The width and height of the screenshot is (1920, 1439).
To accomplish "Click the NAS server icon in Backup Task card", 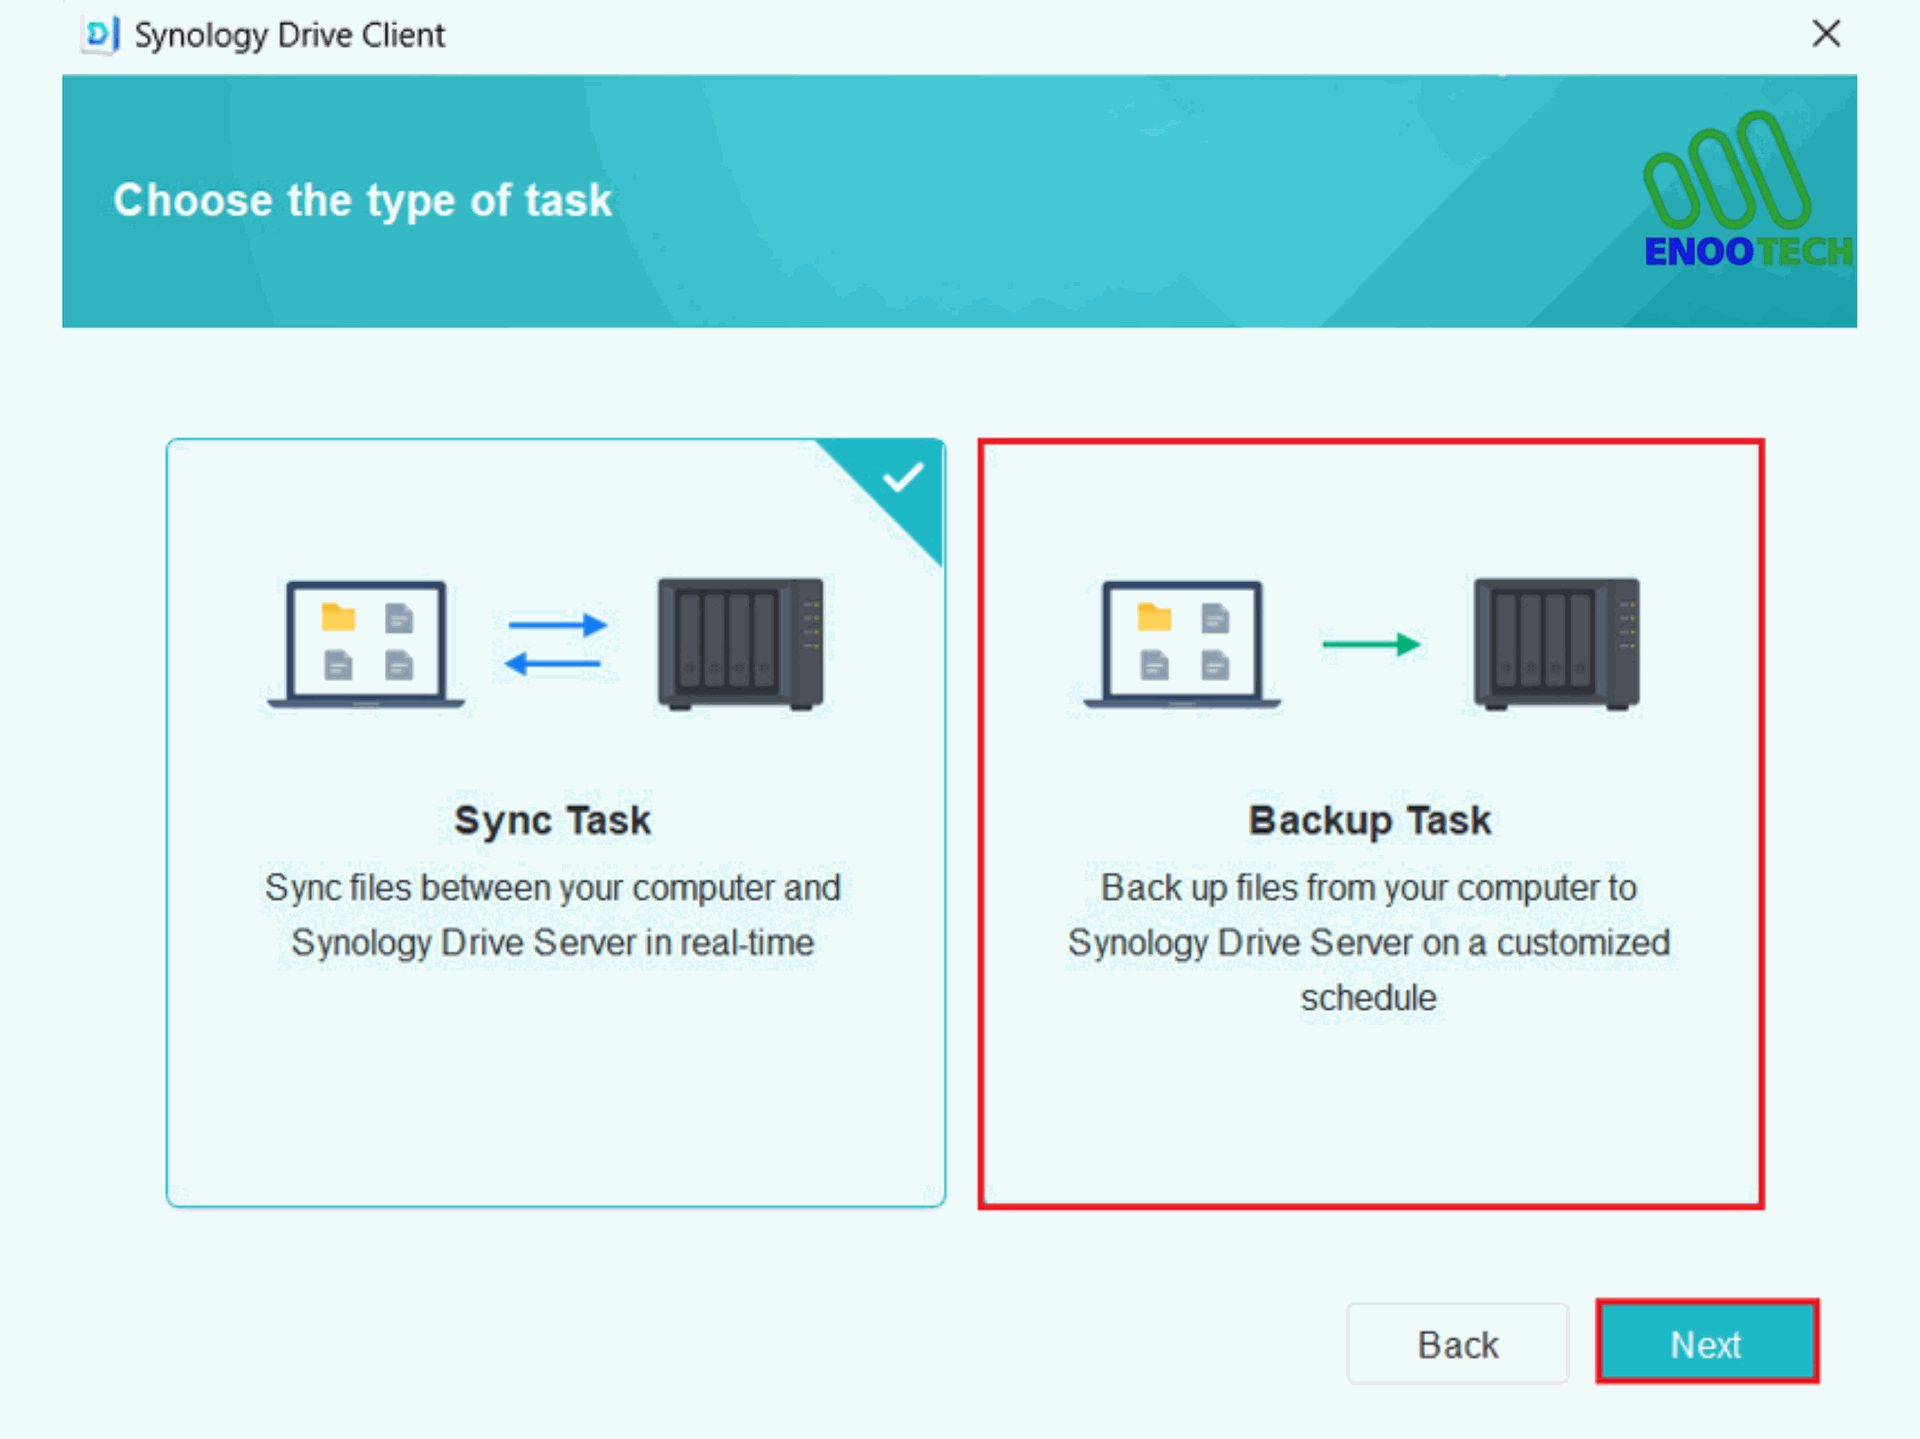I will coord(1556,644).
